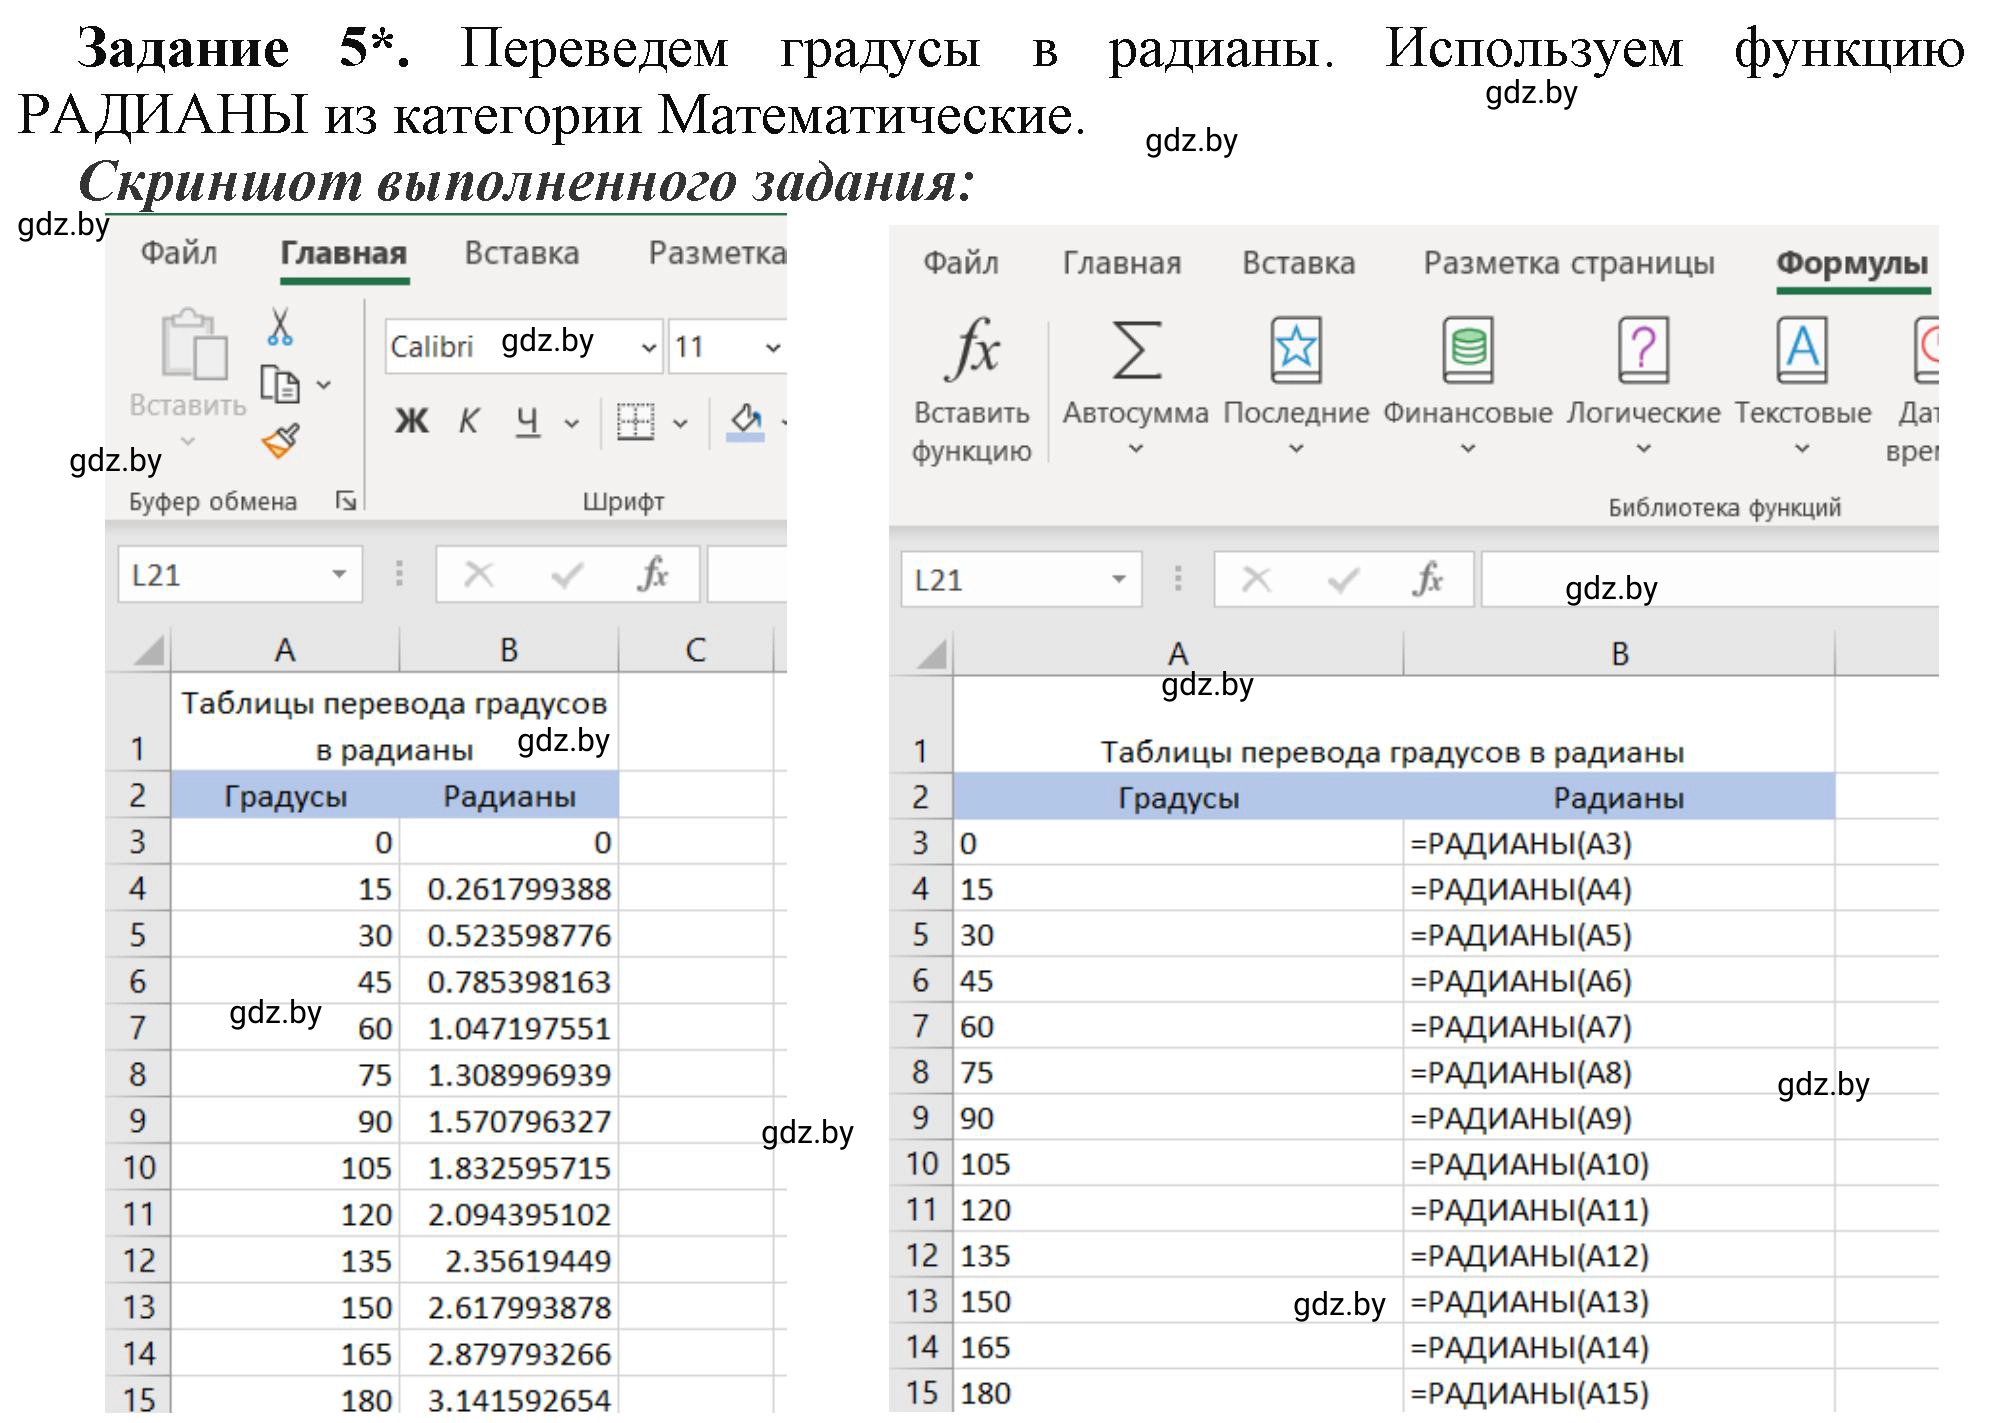Viewport: 1994px width, 1423px height.
Task: Open underline style dropdown arrow
Action: pyautogui.click(x=572, y=424)
